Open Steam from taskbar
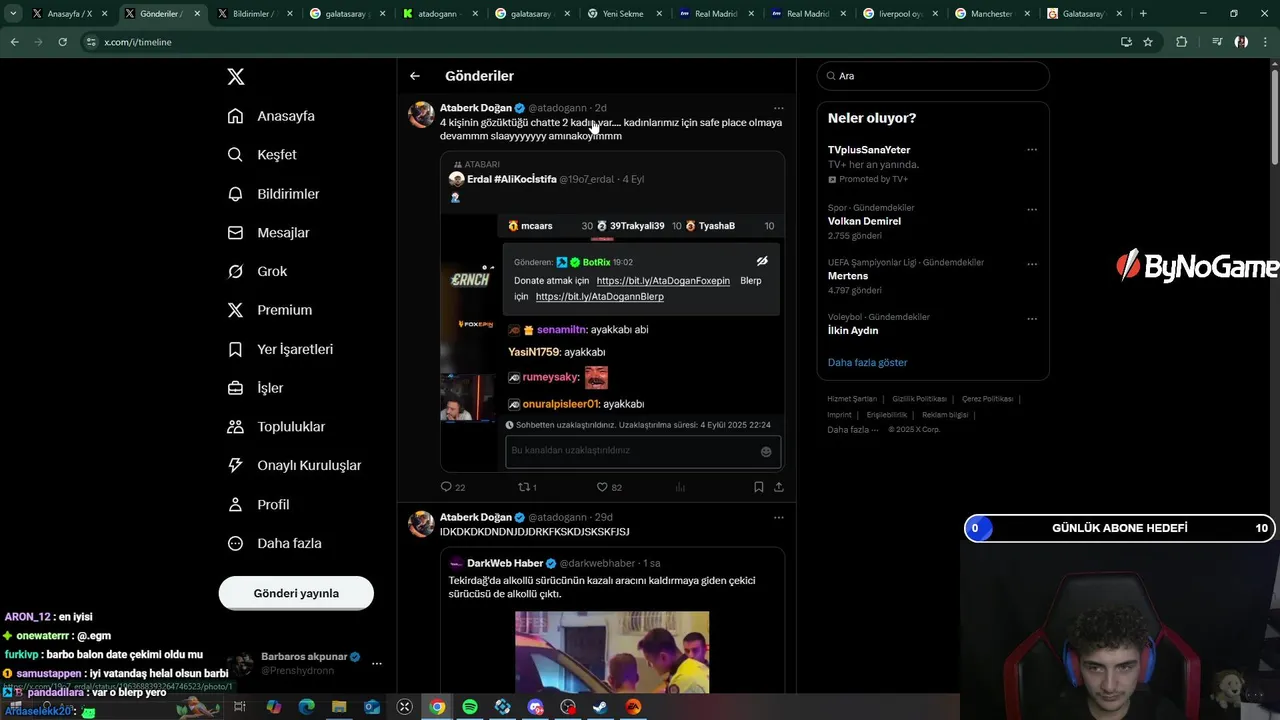Screen dimensions: 1280x720 point(600,707)
